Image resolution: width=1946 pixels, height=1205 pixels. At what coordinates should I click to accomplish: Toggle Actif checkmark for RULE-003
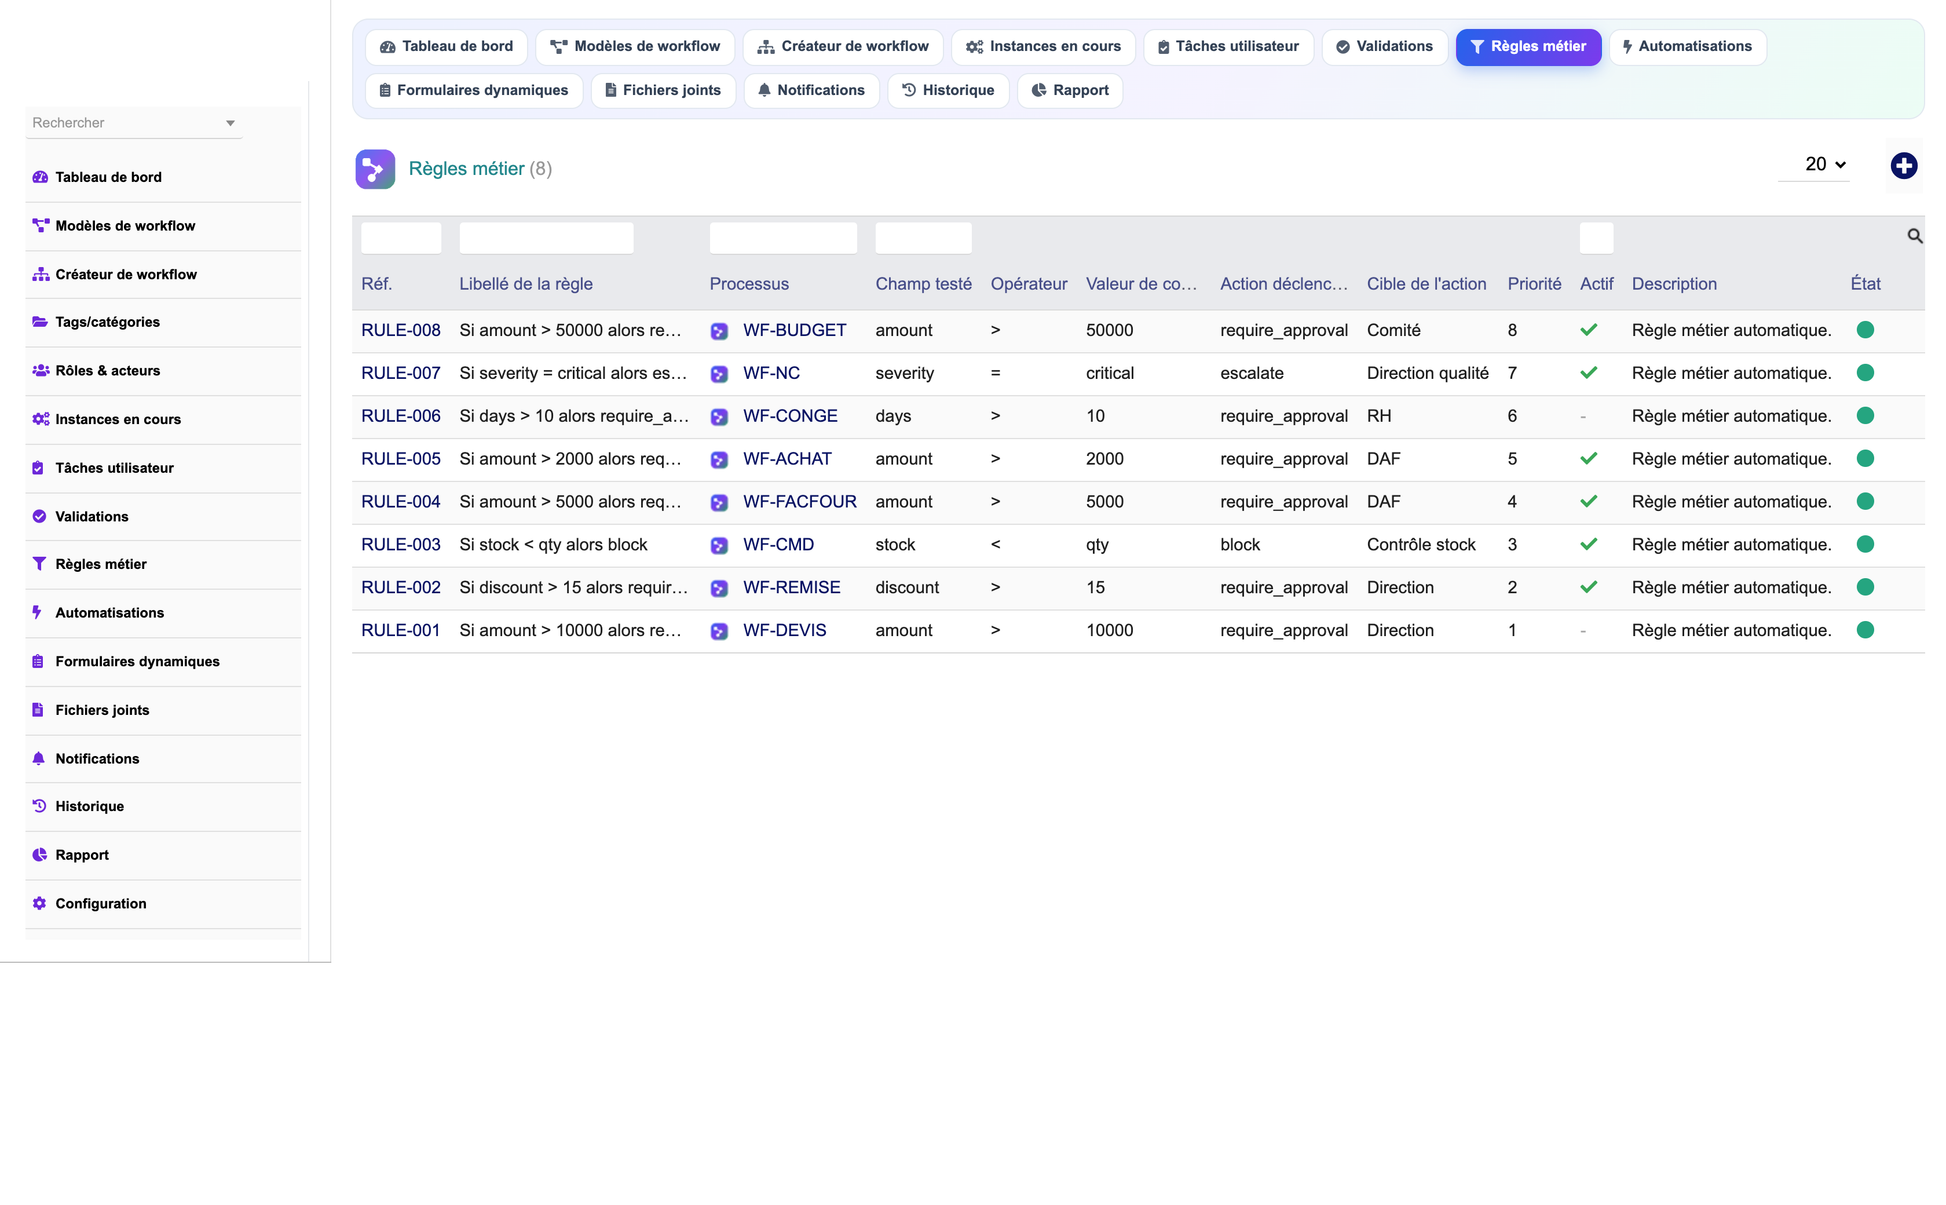coord(1588,545)
